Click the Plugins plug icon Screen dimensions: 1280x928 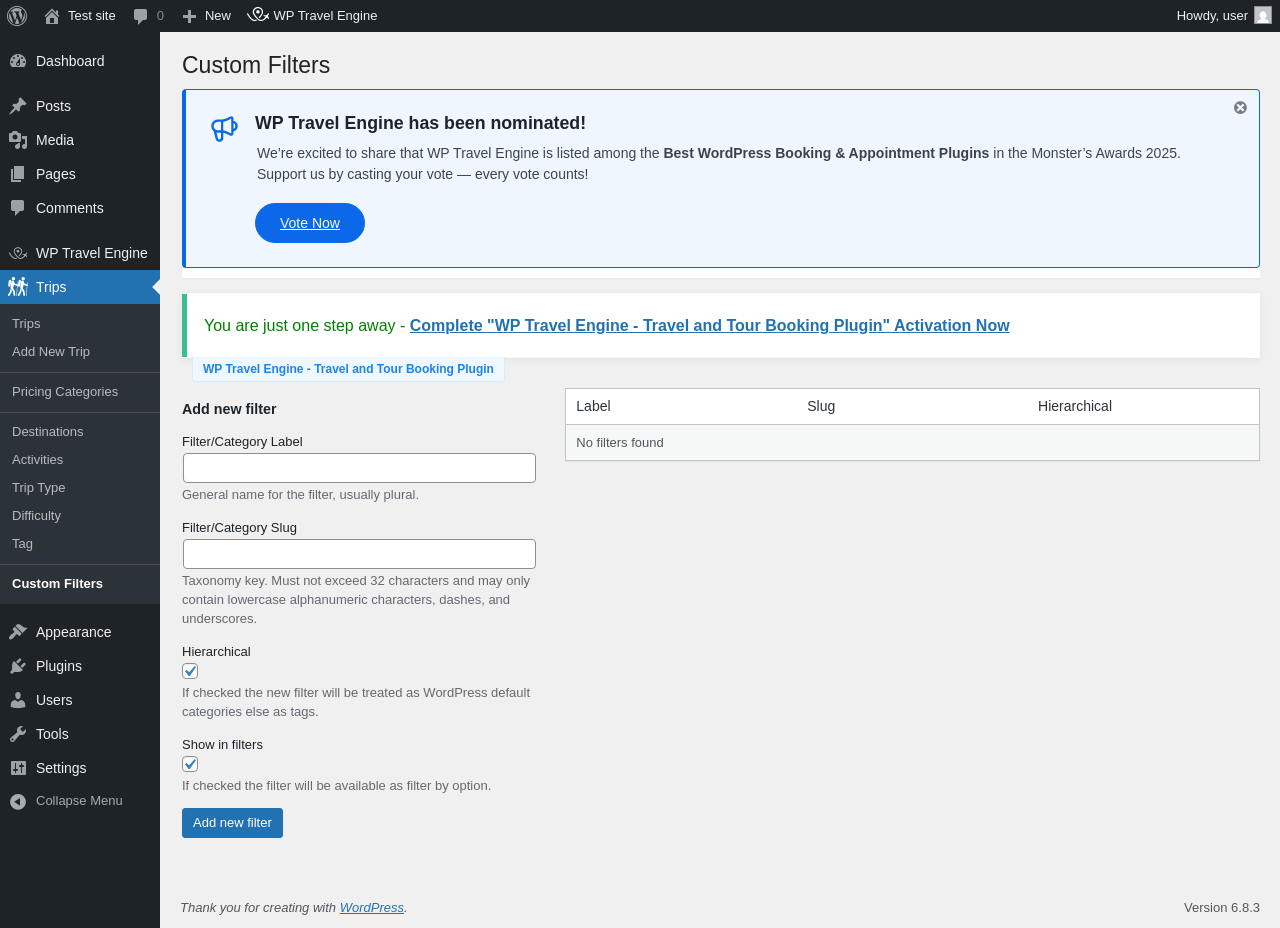pyautogui.click(x=18, y=666)
